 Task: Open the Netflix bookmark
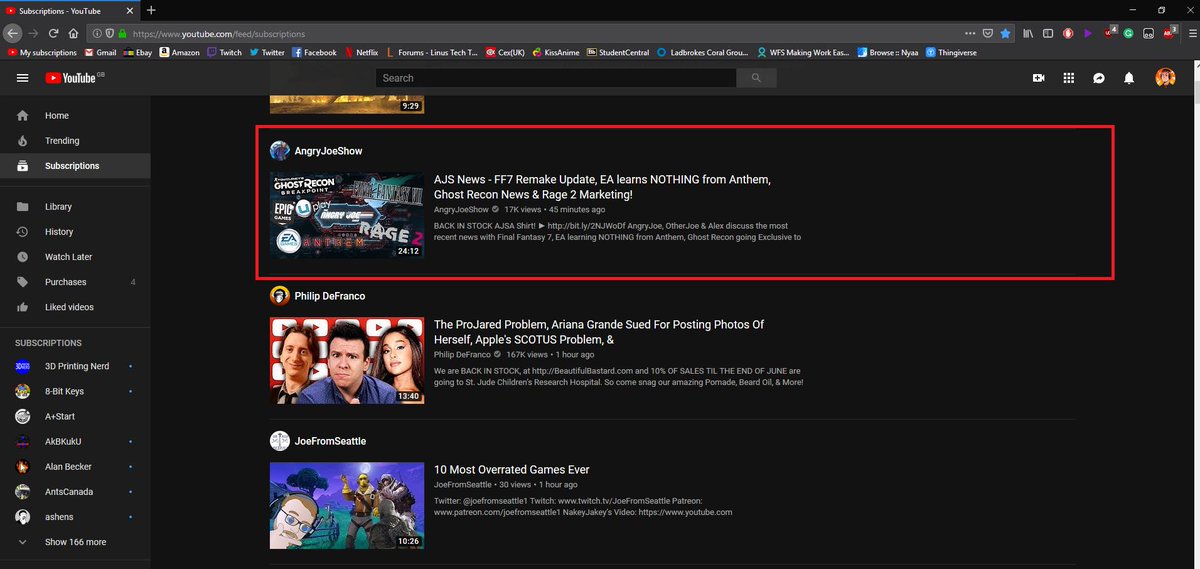click(x=361, y=52)
